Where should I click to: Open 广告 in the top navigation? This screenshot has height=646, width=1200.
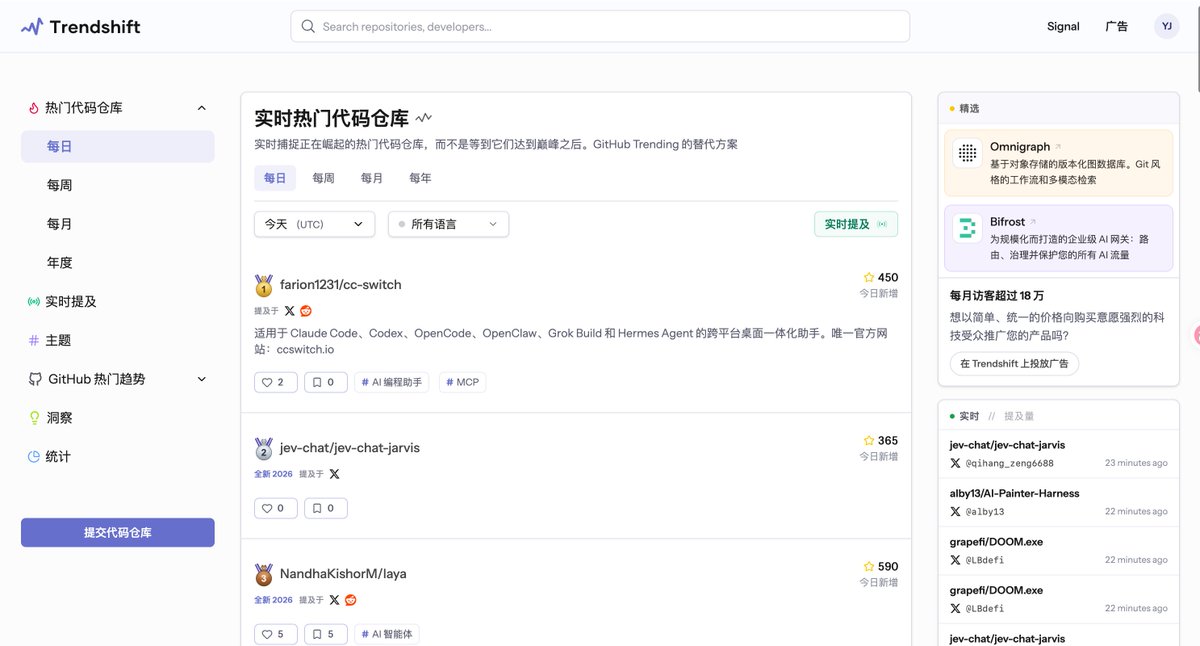click(x=1116, y=27)
